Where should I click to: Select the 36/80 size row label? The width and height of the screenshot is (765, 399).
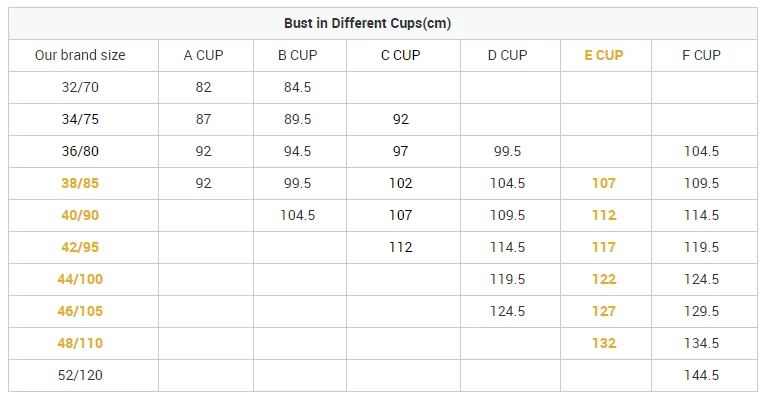(x=80, y=151)
